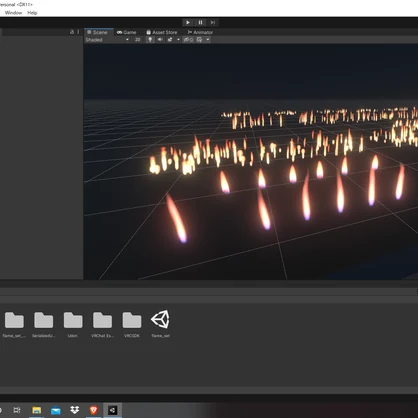Image resolution: width=418 pixels, height=418 pixels.
Task: Start Play mode with the Play button
Action: point(188,22)
